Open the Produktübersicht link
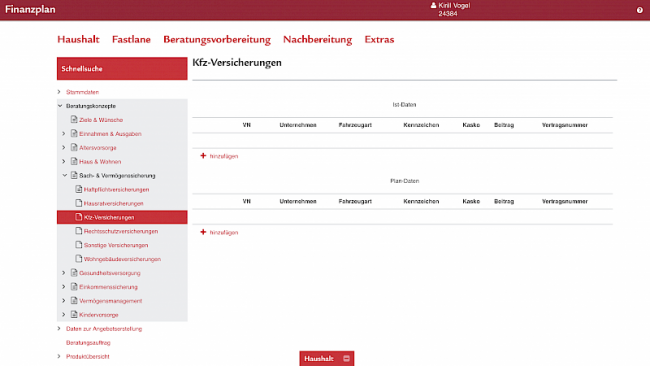Image resolution: width=650 pixels, height=366 pixels. 87,356
